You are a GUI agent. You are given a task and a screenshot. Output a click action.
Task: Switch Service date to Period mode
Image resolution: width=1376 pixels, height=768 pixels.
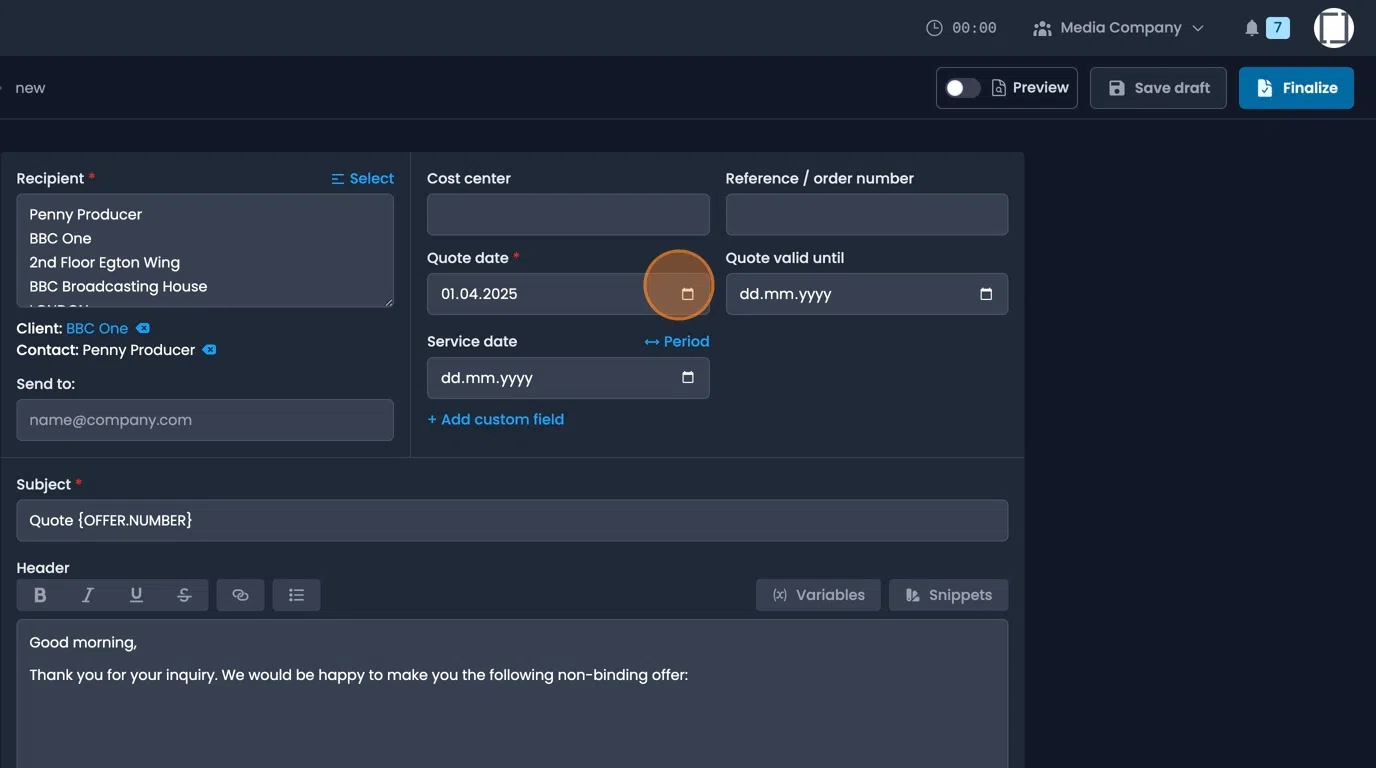pos(676,341)
